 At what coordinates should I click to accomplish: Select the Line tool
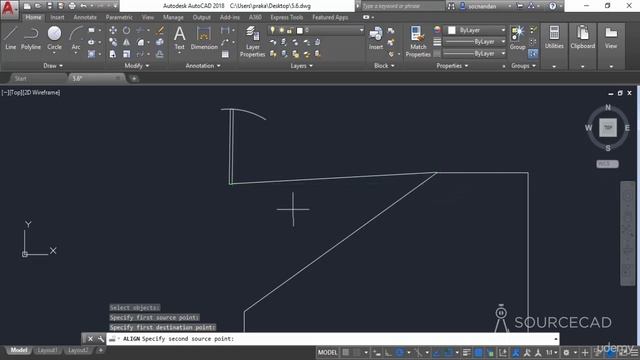[x=11, y=38]
